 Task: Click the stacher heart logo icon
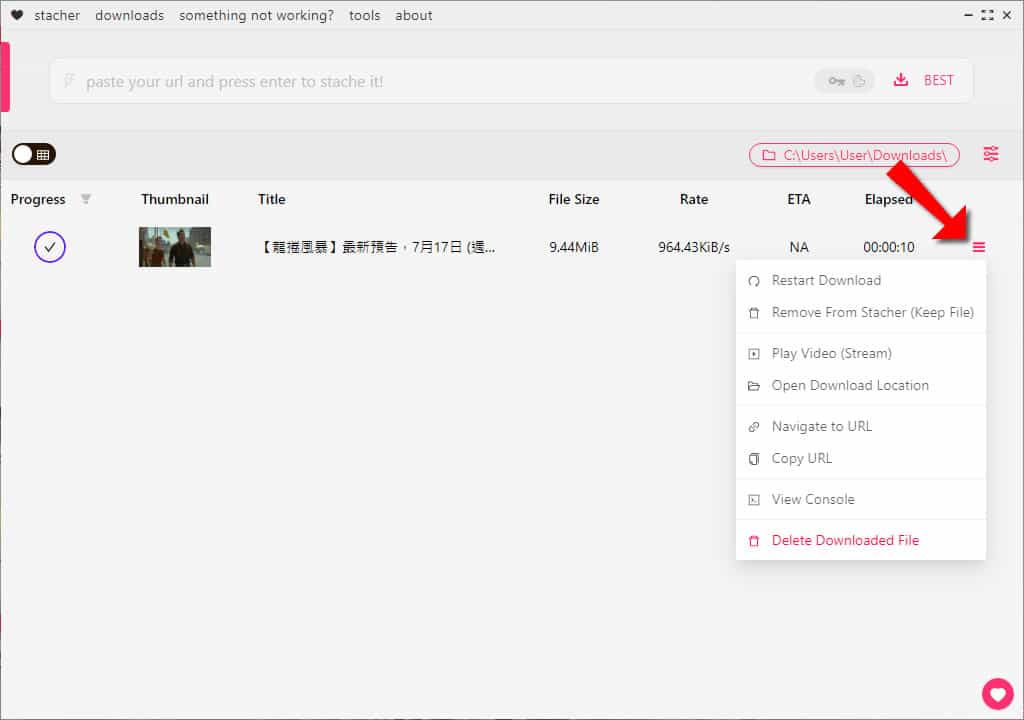coord(17,15)
